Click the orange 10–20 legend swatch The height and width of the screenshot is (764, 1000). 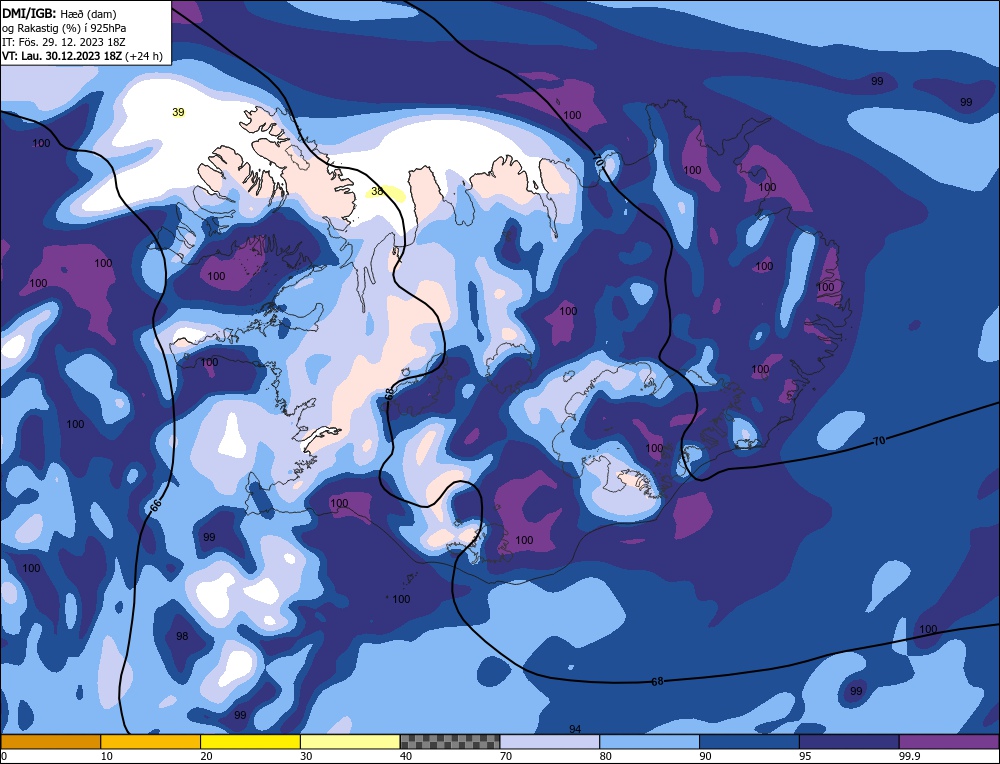(151, 741)
